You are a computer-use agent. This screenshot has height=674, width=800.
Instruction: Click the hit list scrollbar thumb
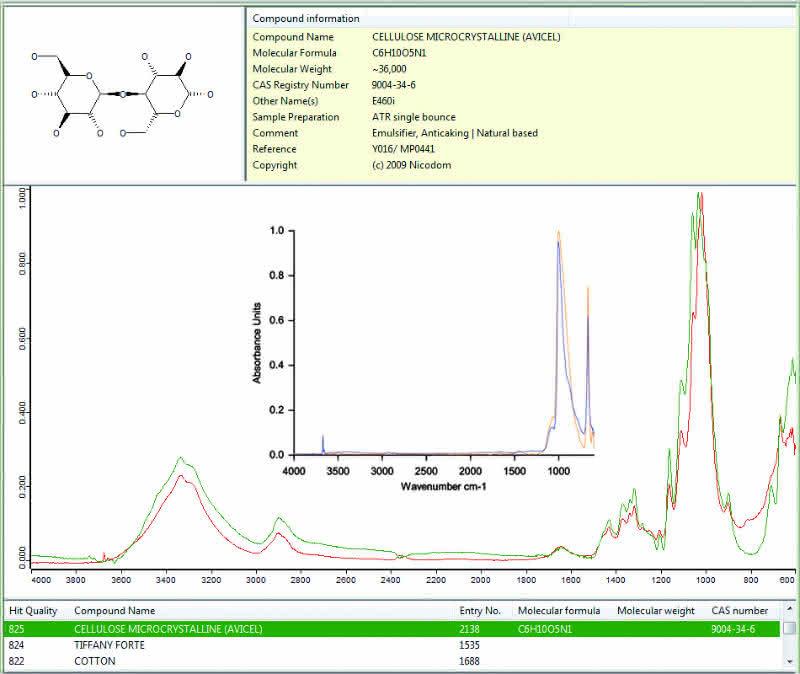pos(789,627)
